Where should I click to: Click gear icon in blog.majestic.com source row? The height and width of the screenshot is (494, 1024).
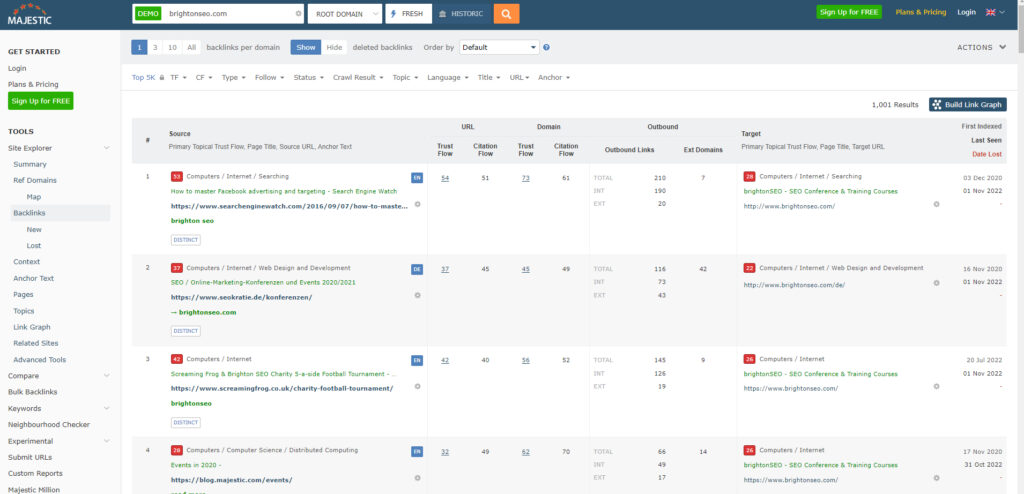coord(417,478)
